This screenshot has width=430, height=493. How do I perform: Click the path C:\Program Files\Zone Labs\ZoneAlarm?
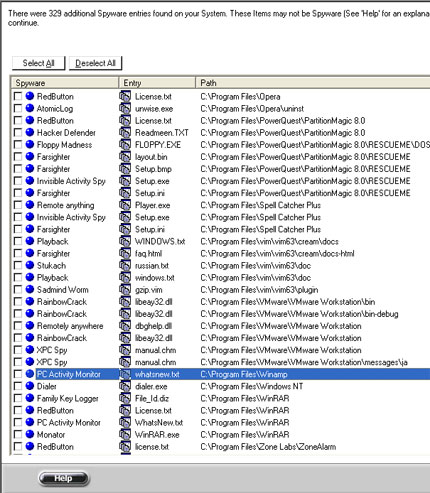268,446
